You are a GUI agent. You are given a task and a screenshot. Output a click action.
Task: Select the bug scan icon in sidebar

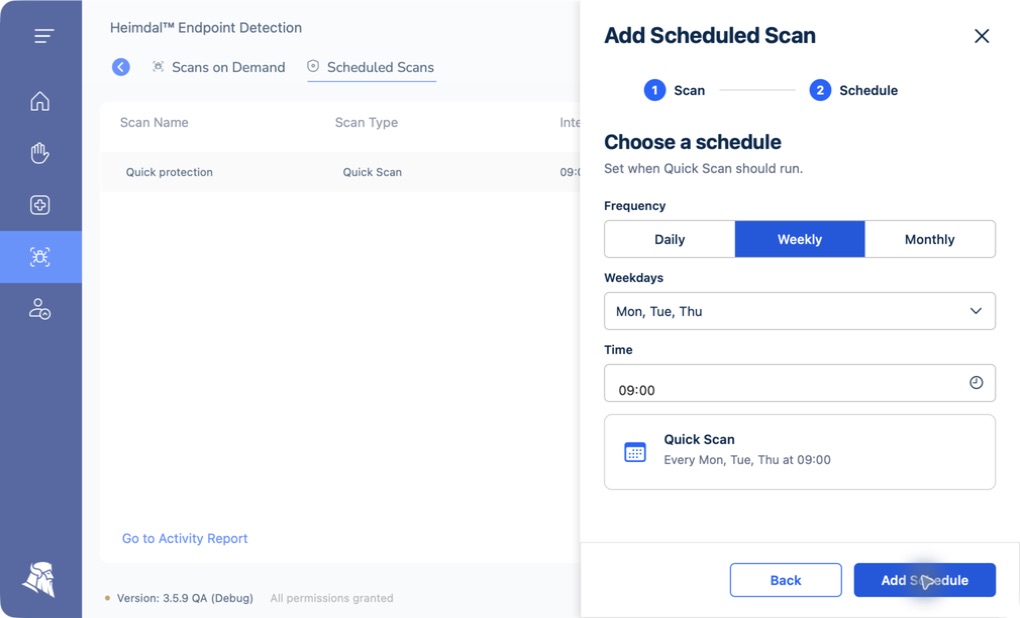coord(40,257)
